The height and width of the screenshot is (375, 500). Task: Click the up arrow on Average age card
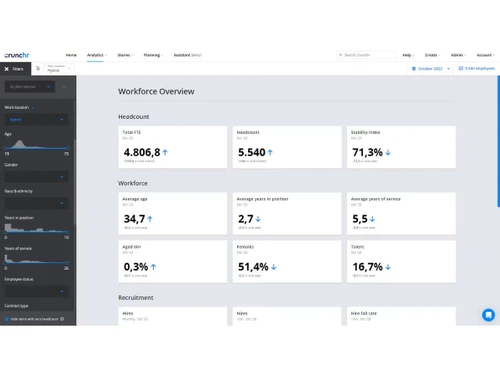[150, 219]
